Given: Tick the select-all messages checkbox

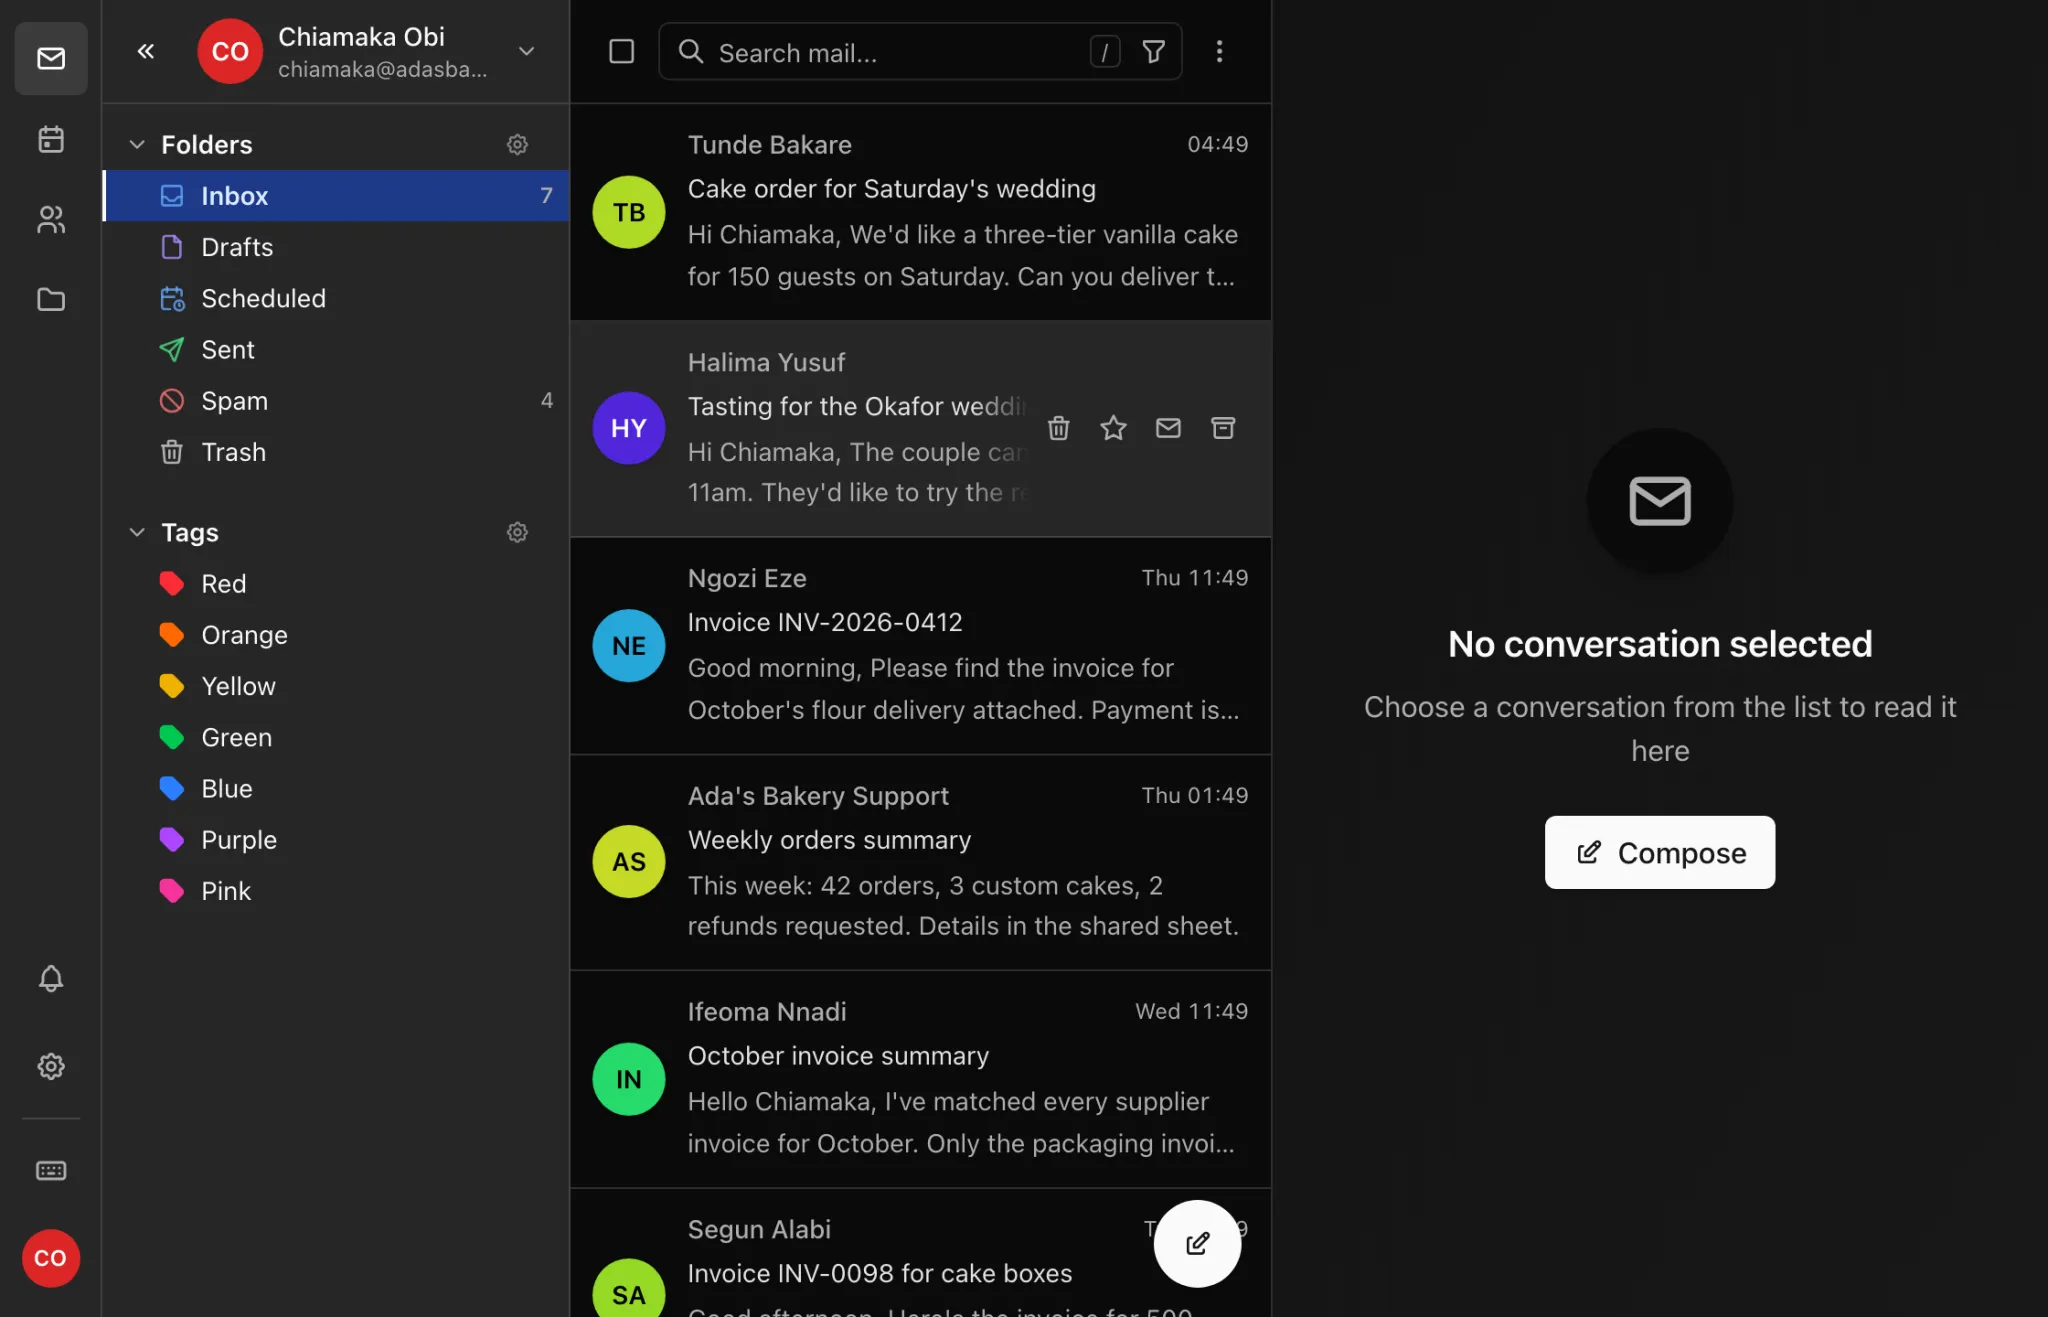Looking at the screenshot, I should [622, 51].
